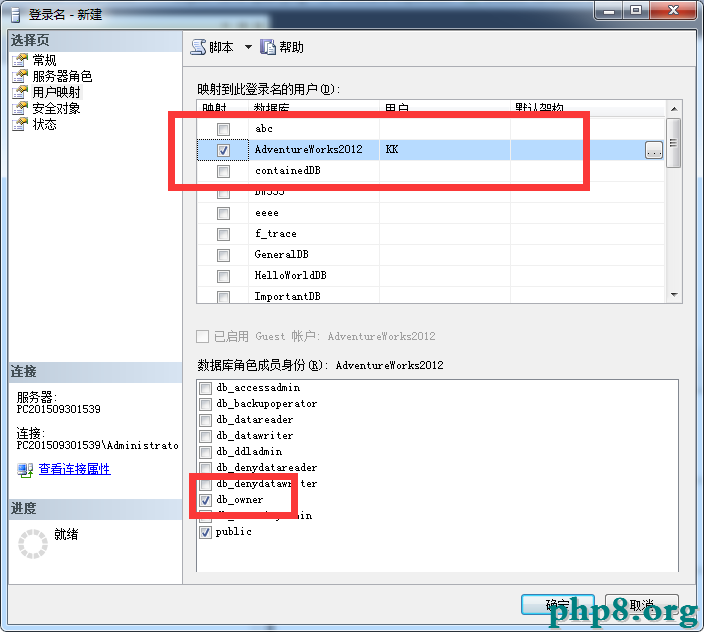Click the 帮助 help icon
The width and height of the screenshot is (704, 632).
coord(268,47)
